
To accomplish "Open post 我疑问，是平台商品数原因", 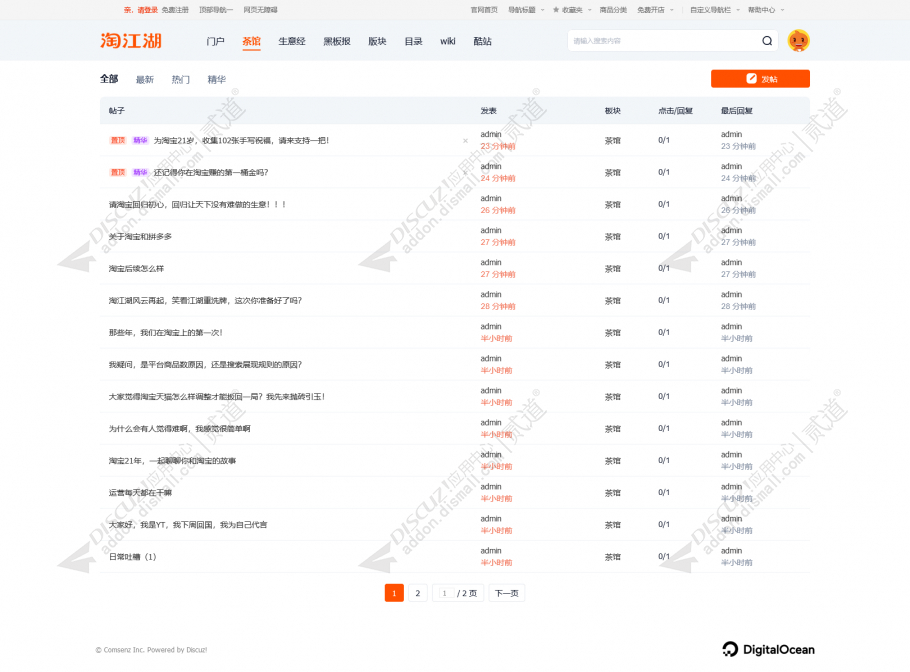I will (205, 364).
